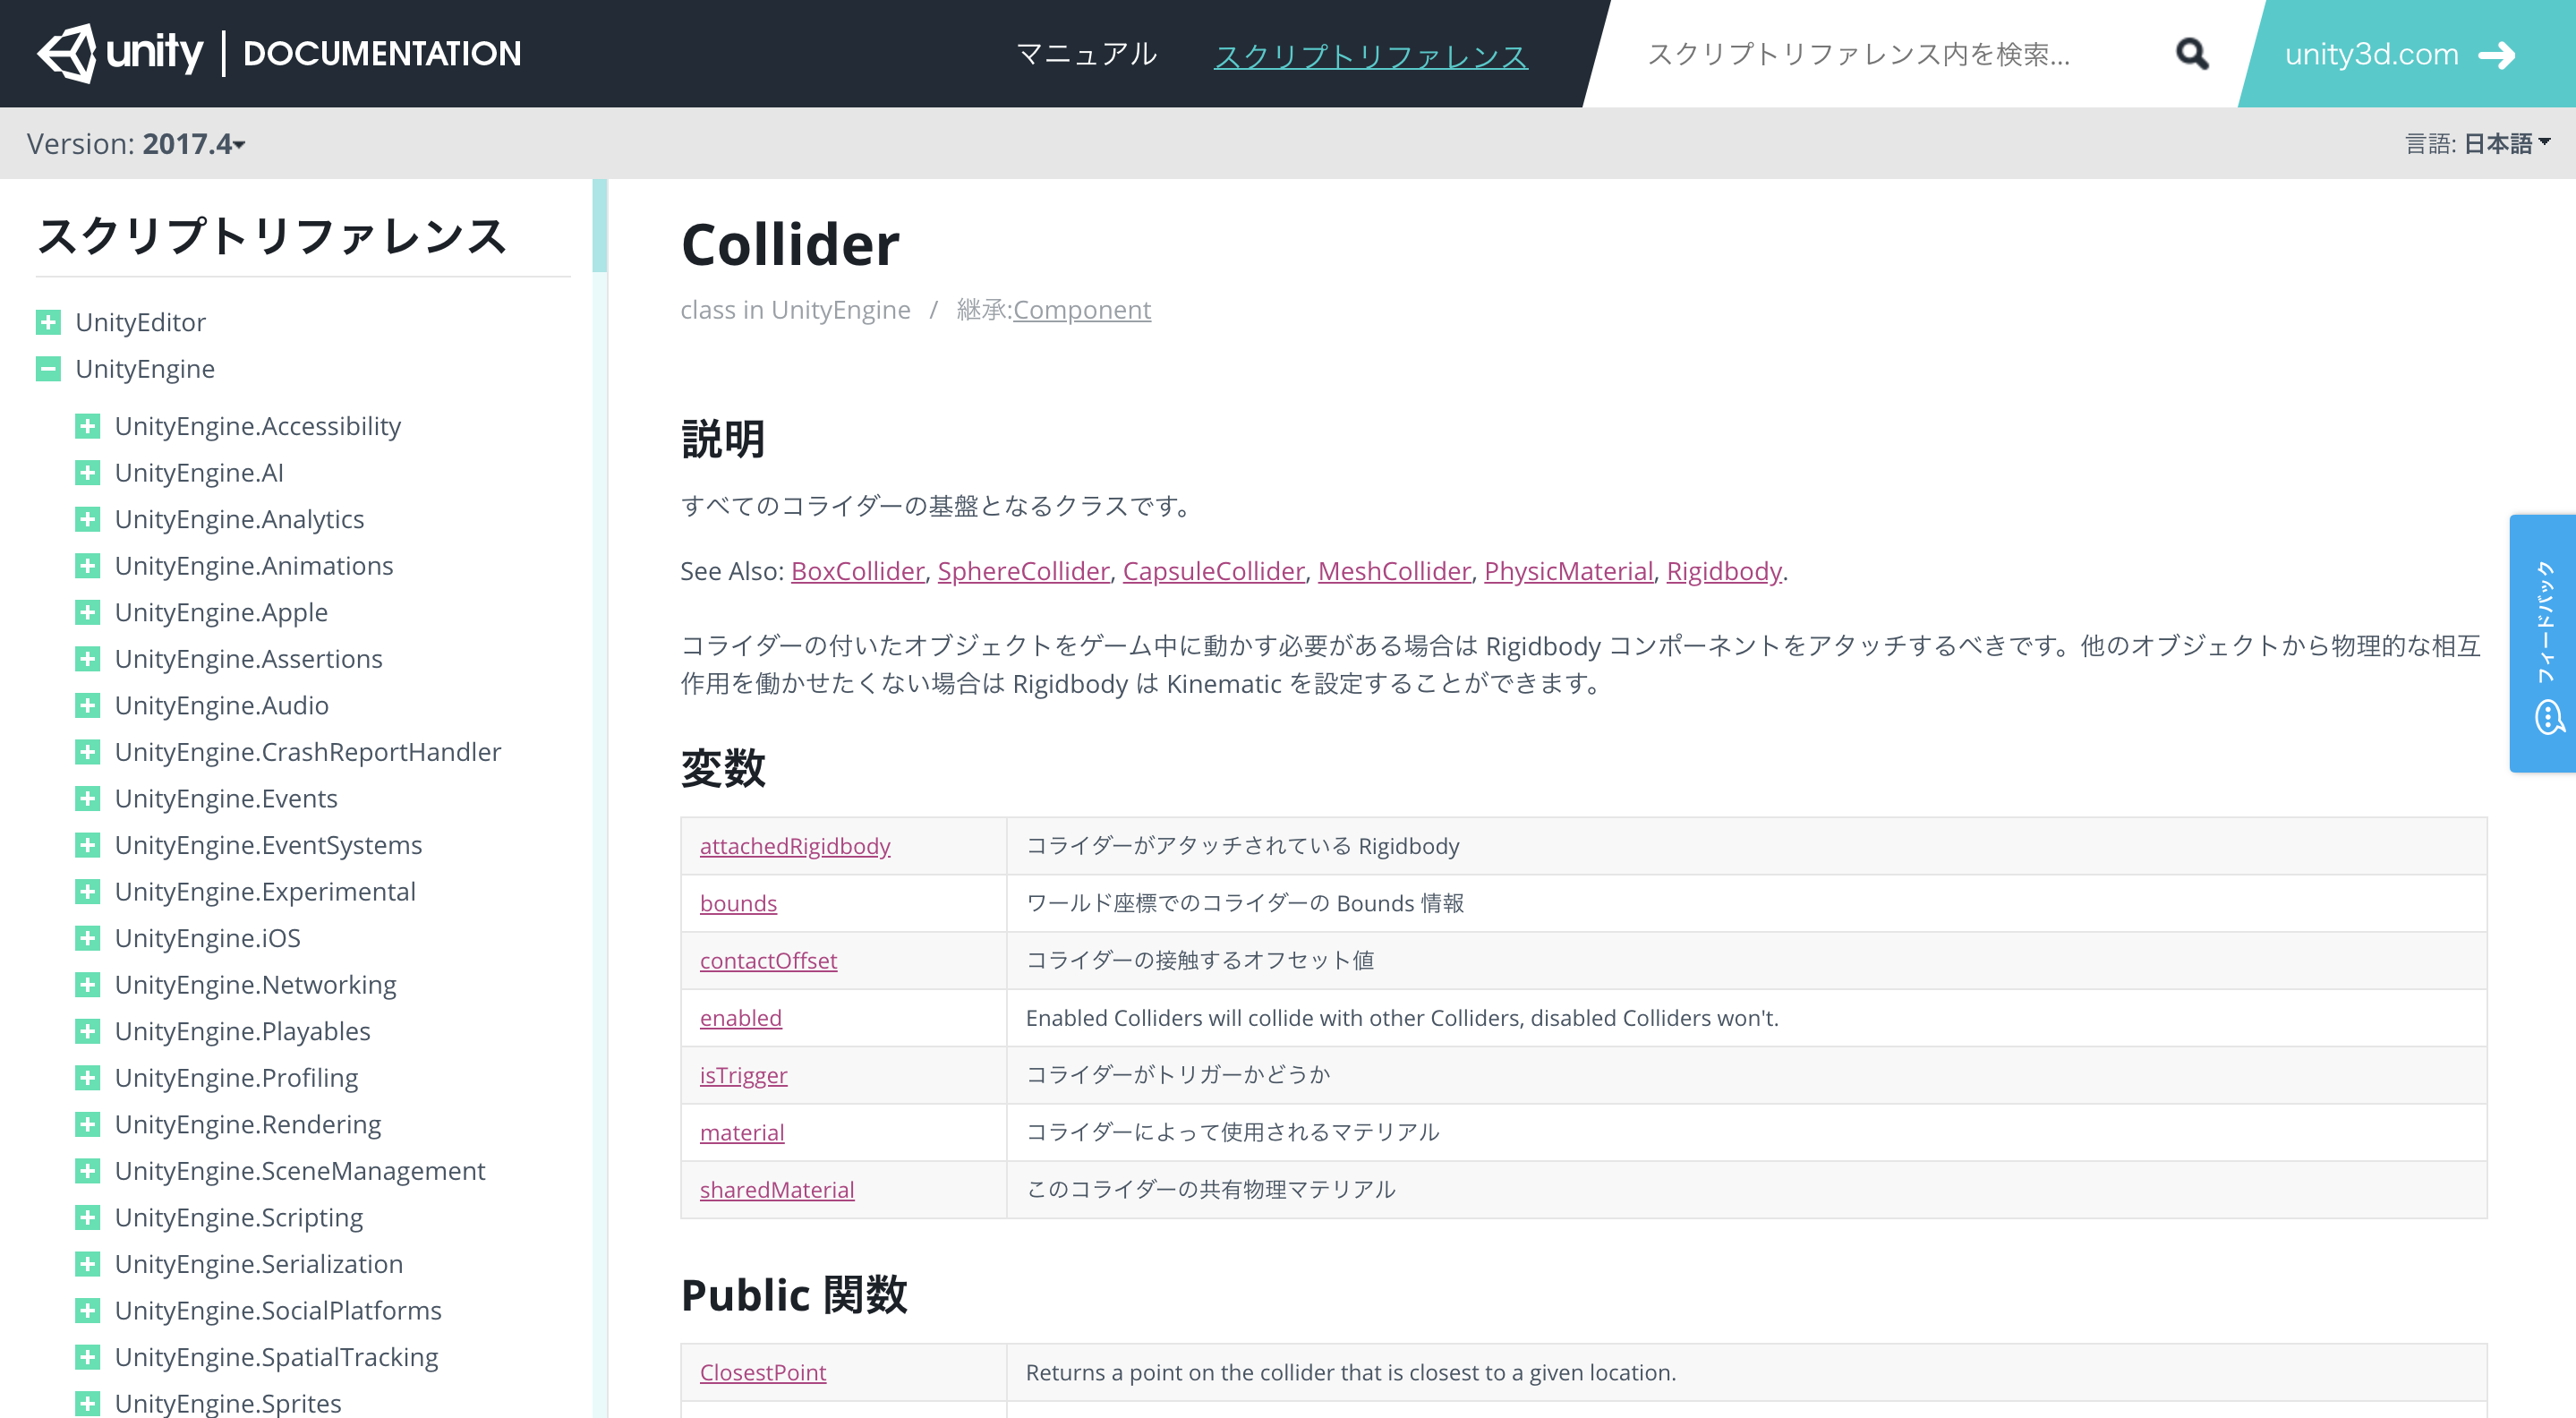
Task: Click the feedback tab icon on right edge
Action: pyautogui.click(x=2545, y=742)
